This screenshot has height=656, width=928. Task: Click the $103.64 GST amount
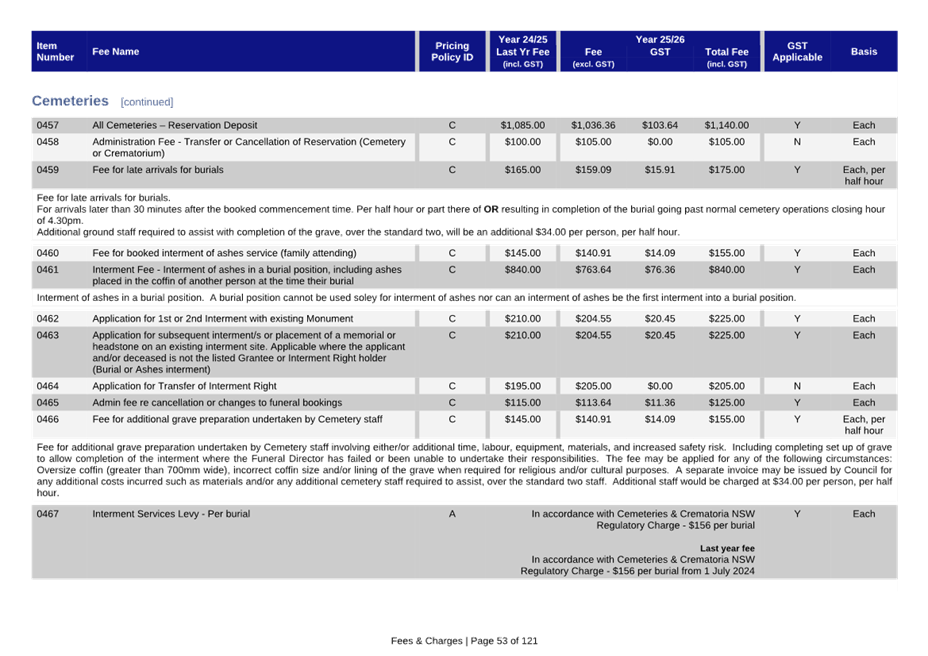tap(660, 126)
